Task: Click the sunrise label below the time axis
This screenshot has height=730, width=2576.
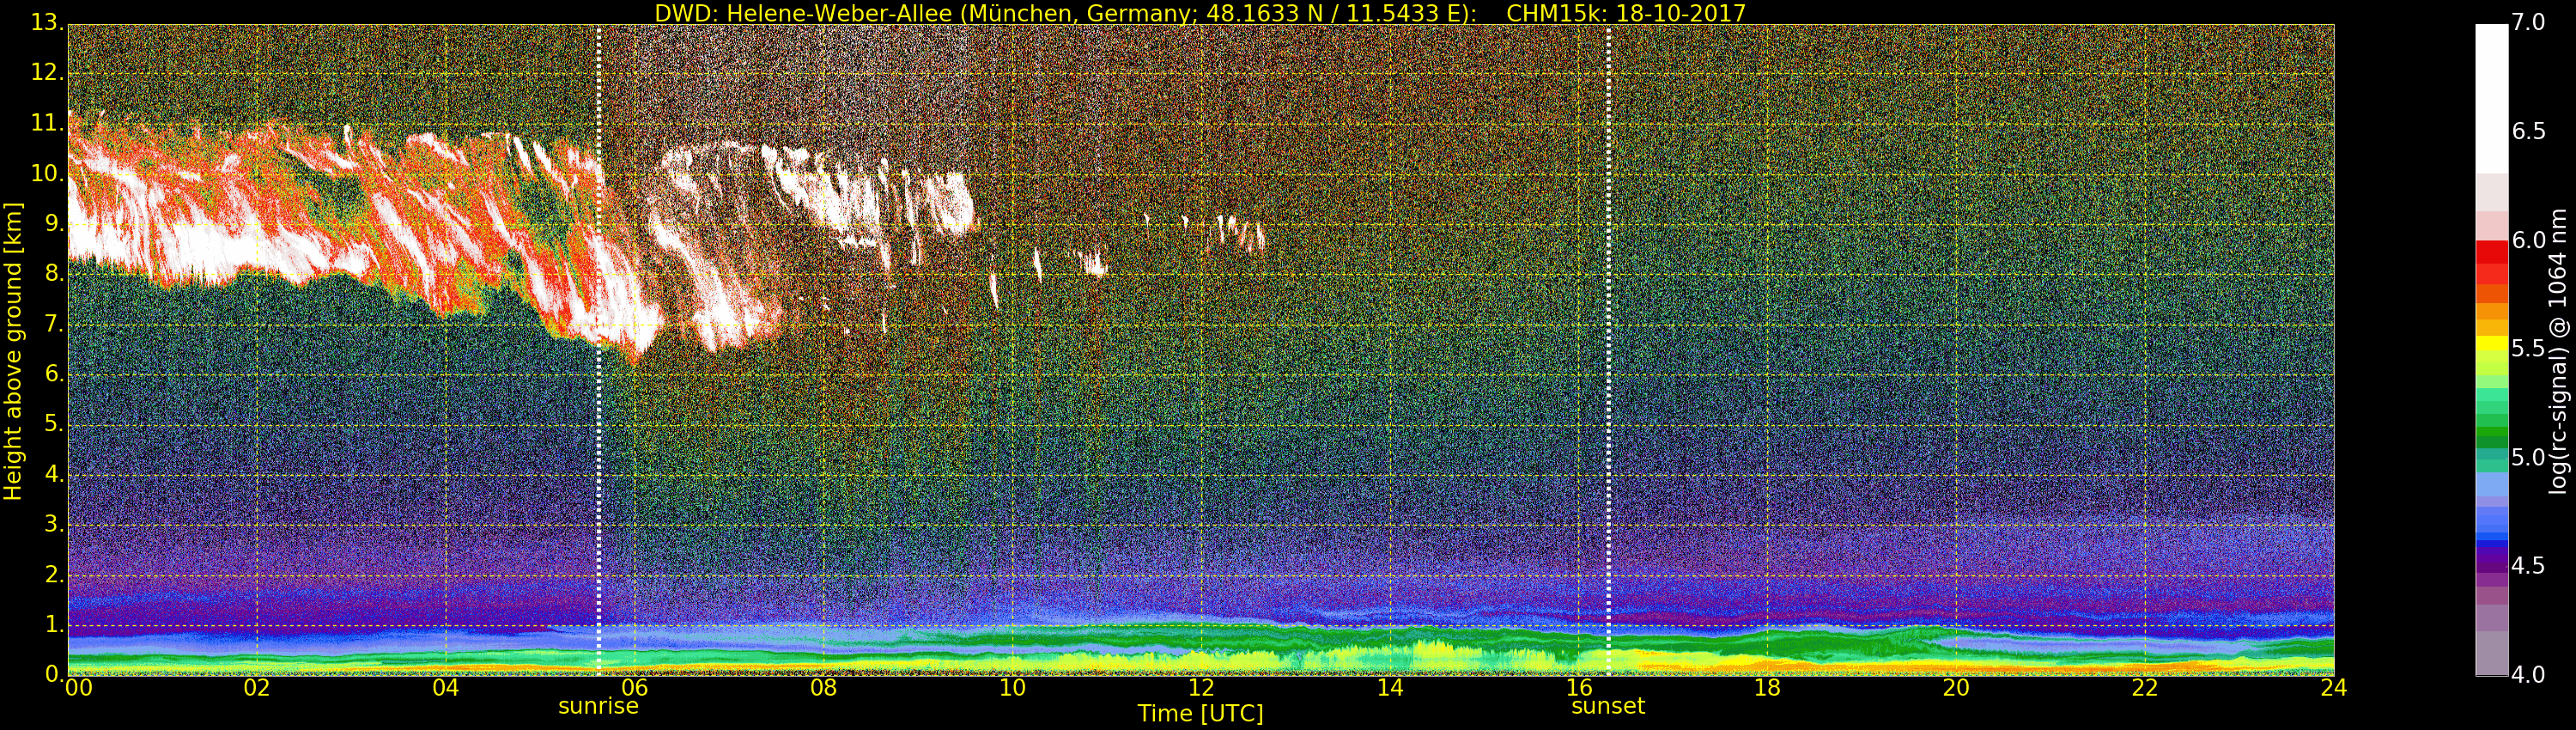Action: click(598, 706)
